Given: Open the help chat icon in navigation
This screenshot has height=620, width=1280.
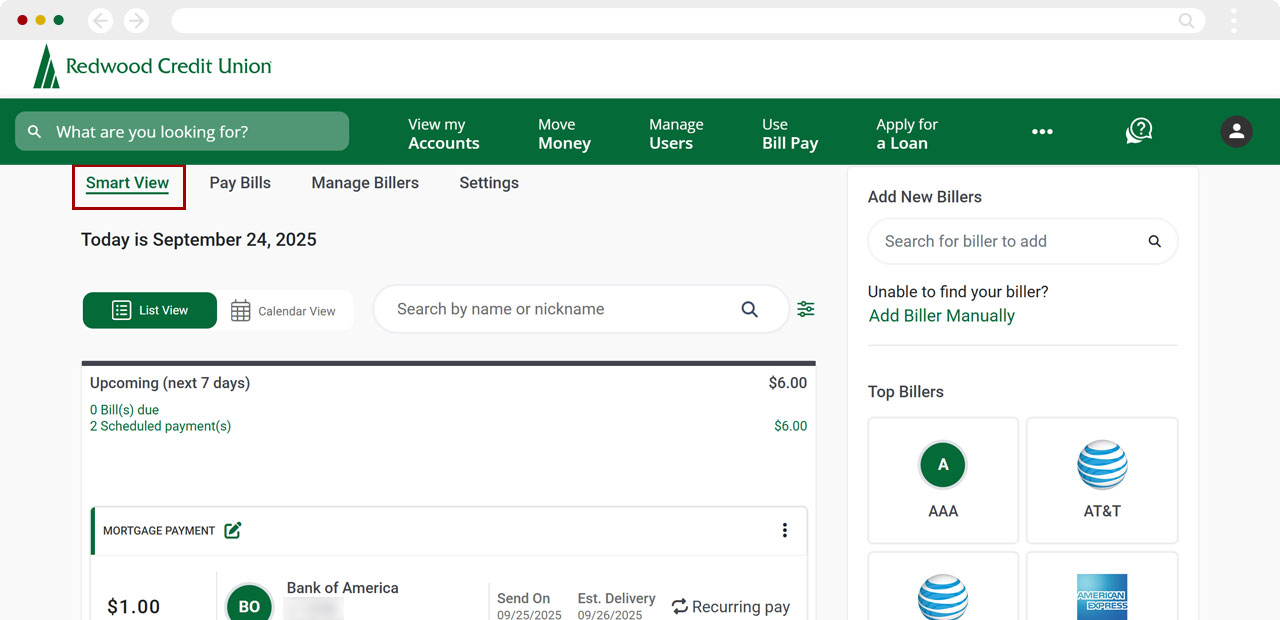Looking at the screenshot, I should (1138, 131).
